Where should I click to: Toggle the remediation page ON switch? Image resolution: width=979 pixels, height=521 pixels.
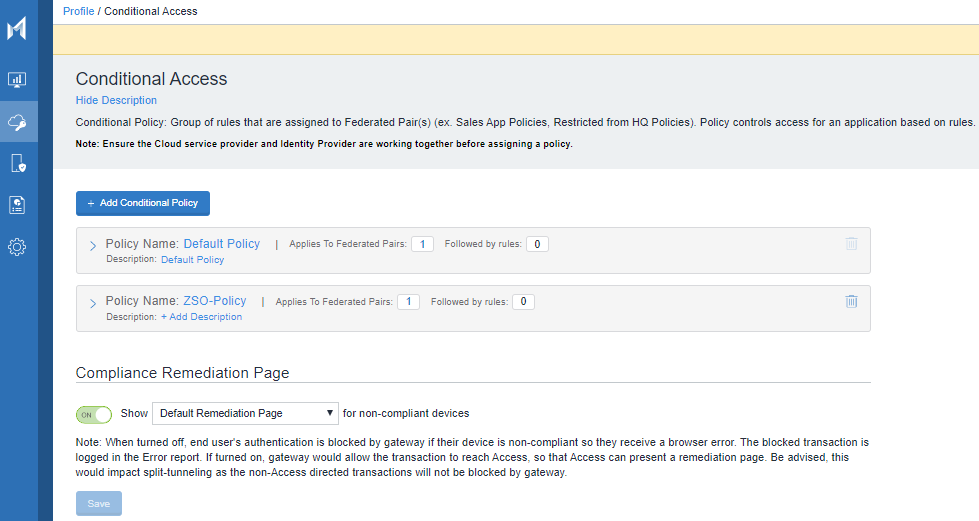(x=94, y=414)
